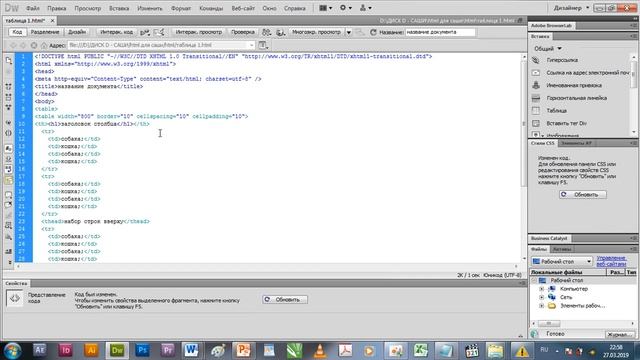Switch to the Активы tab

tap(562, 249)
